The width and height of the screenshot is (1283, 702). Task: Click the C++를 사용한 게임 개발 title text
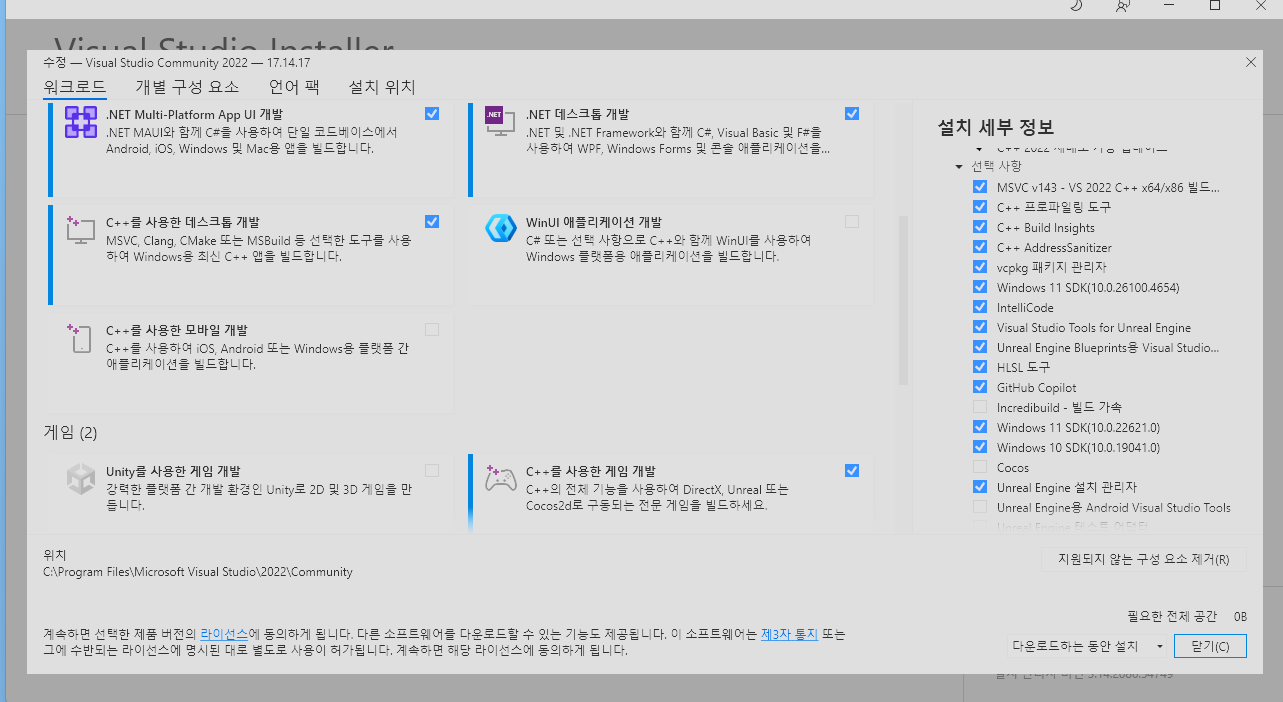(x=591, y=471)
